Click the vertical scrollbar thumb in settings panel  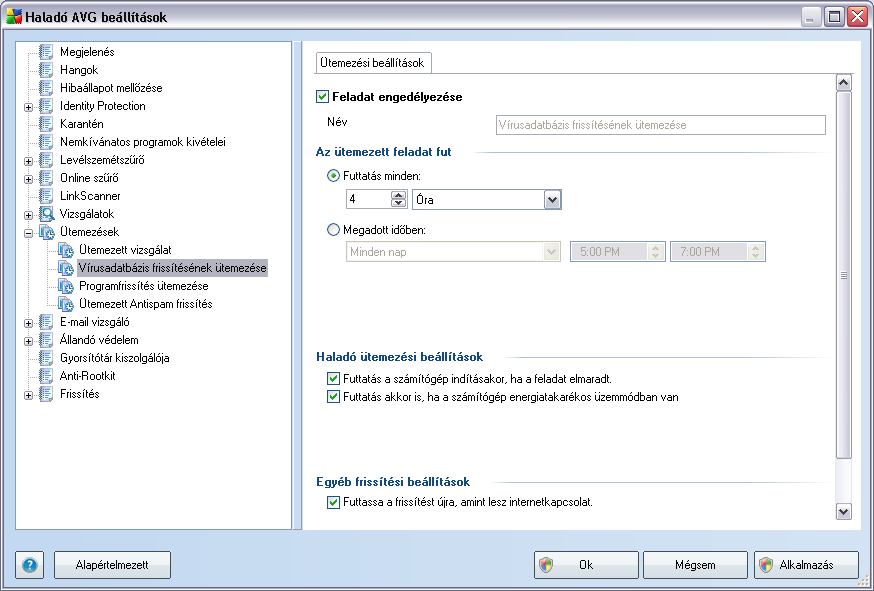844,275
